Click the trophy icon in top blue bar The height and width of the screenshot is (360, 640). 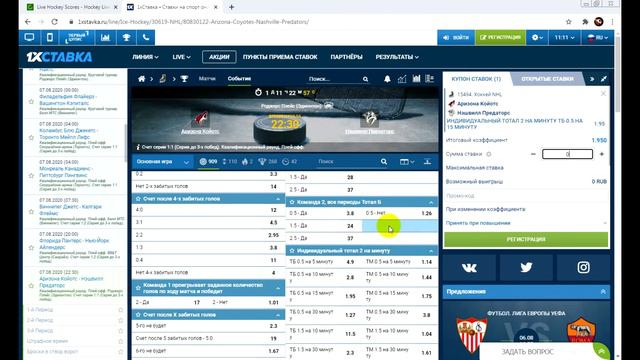click(x=127, y=38)
